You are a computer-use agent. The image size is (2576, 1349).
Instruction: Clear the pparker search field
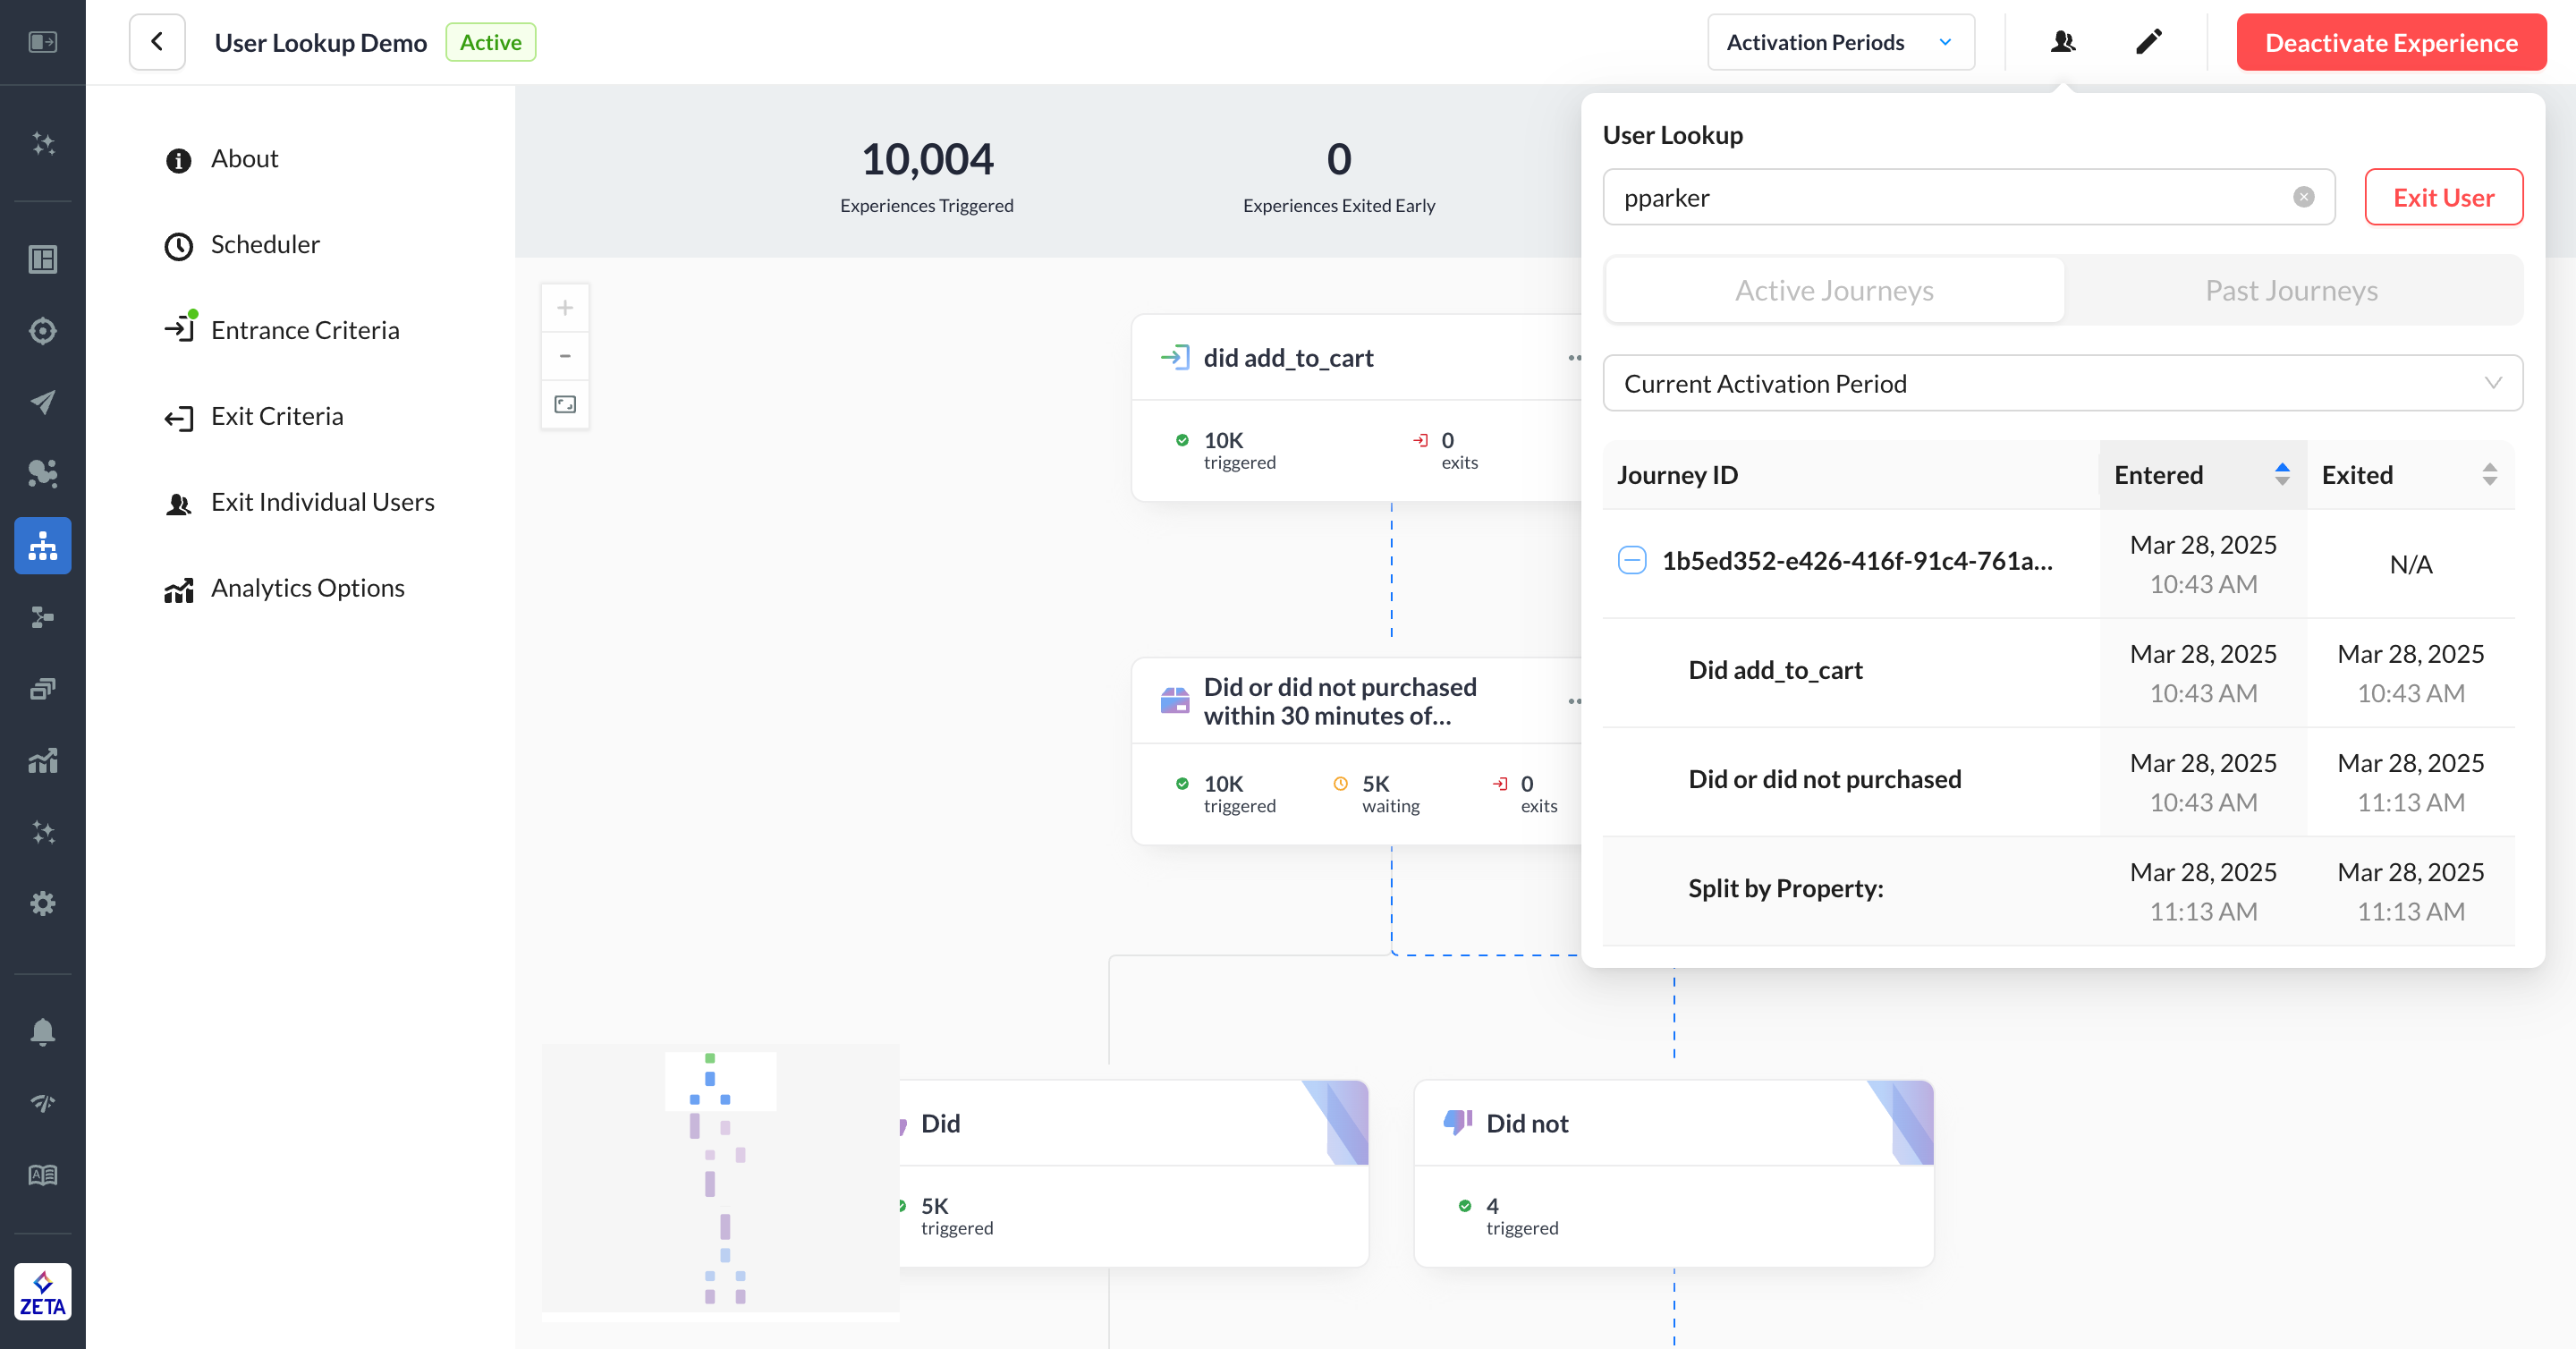point(2303,197)
